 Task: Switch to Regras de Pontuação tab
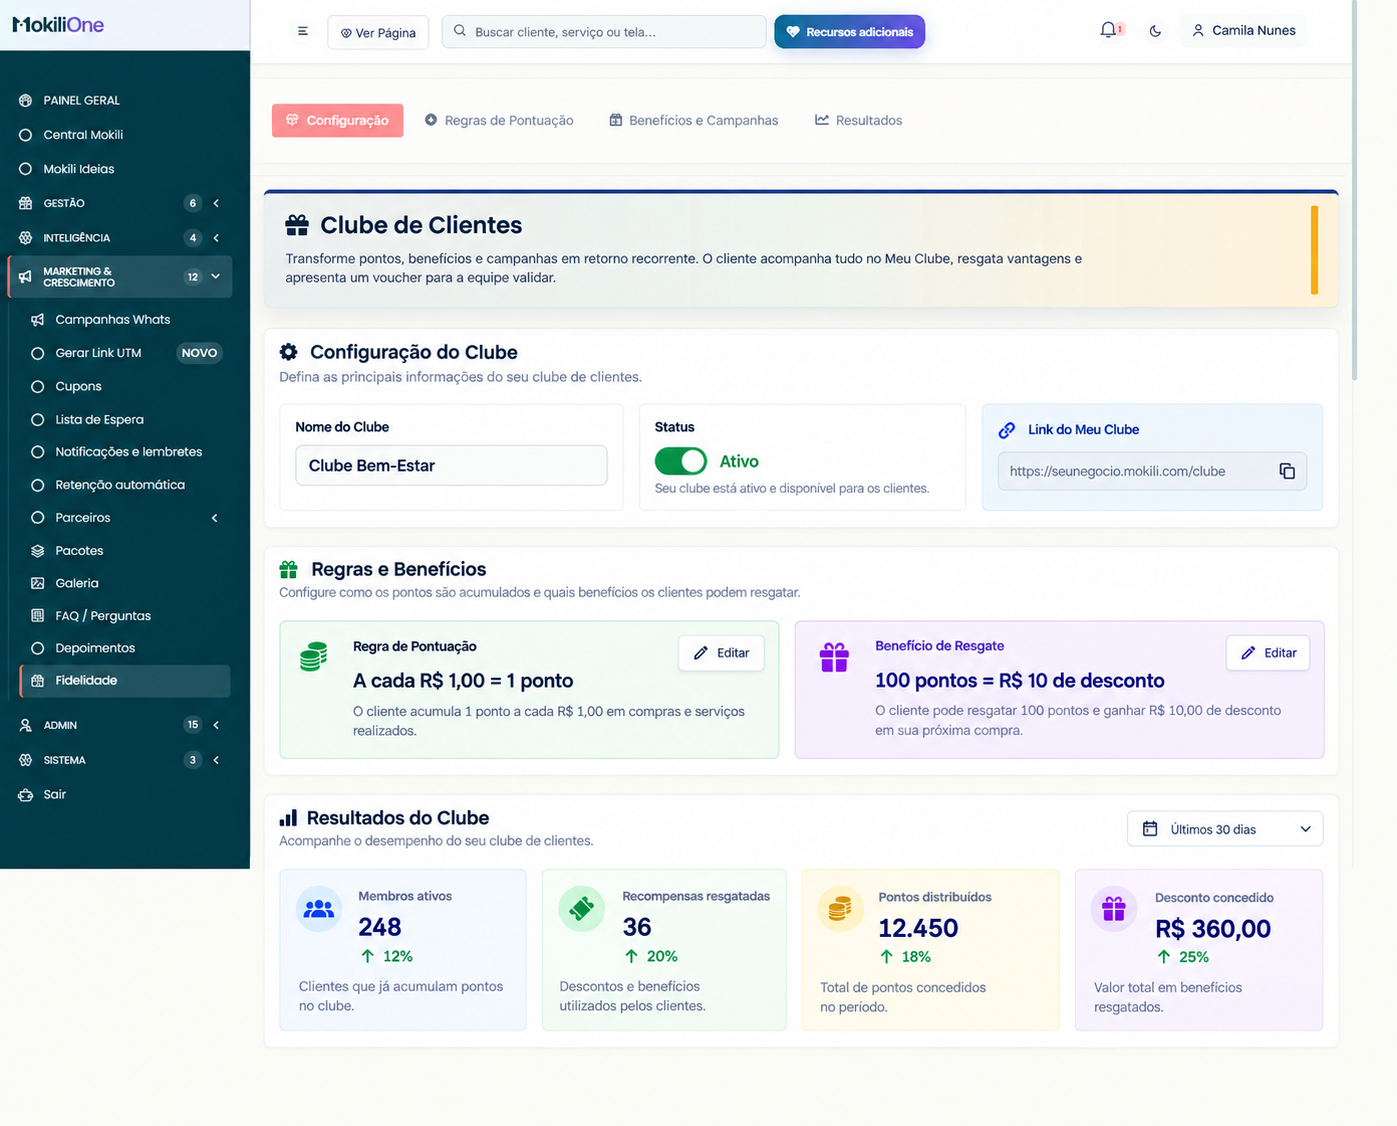pyautogui.click(x=499, y=120)
